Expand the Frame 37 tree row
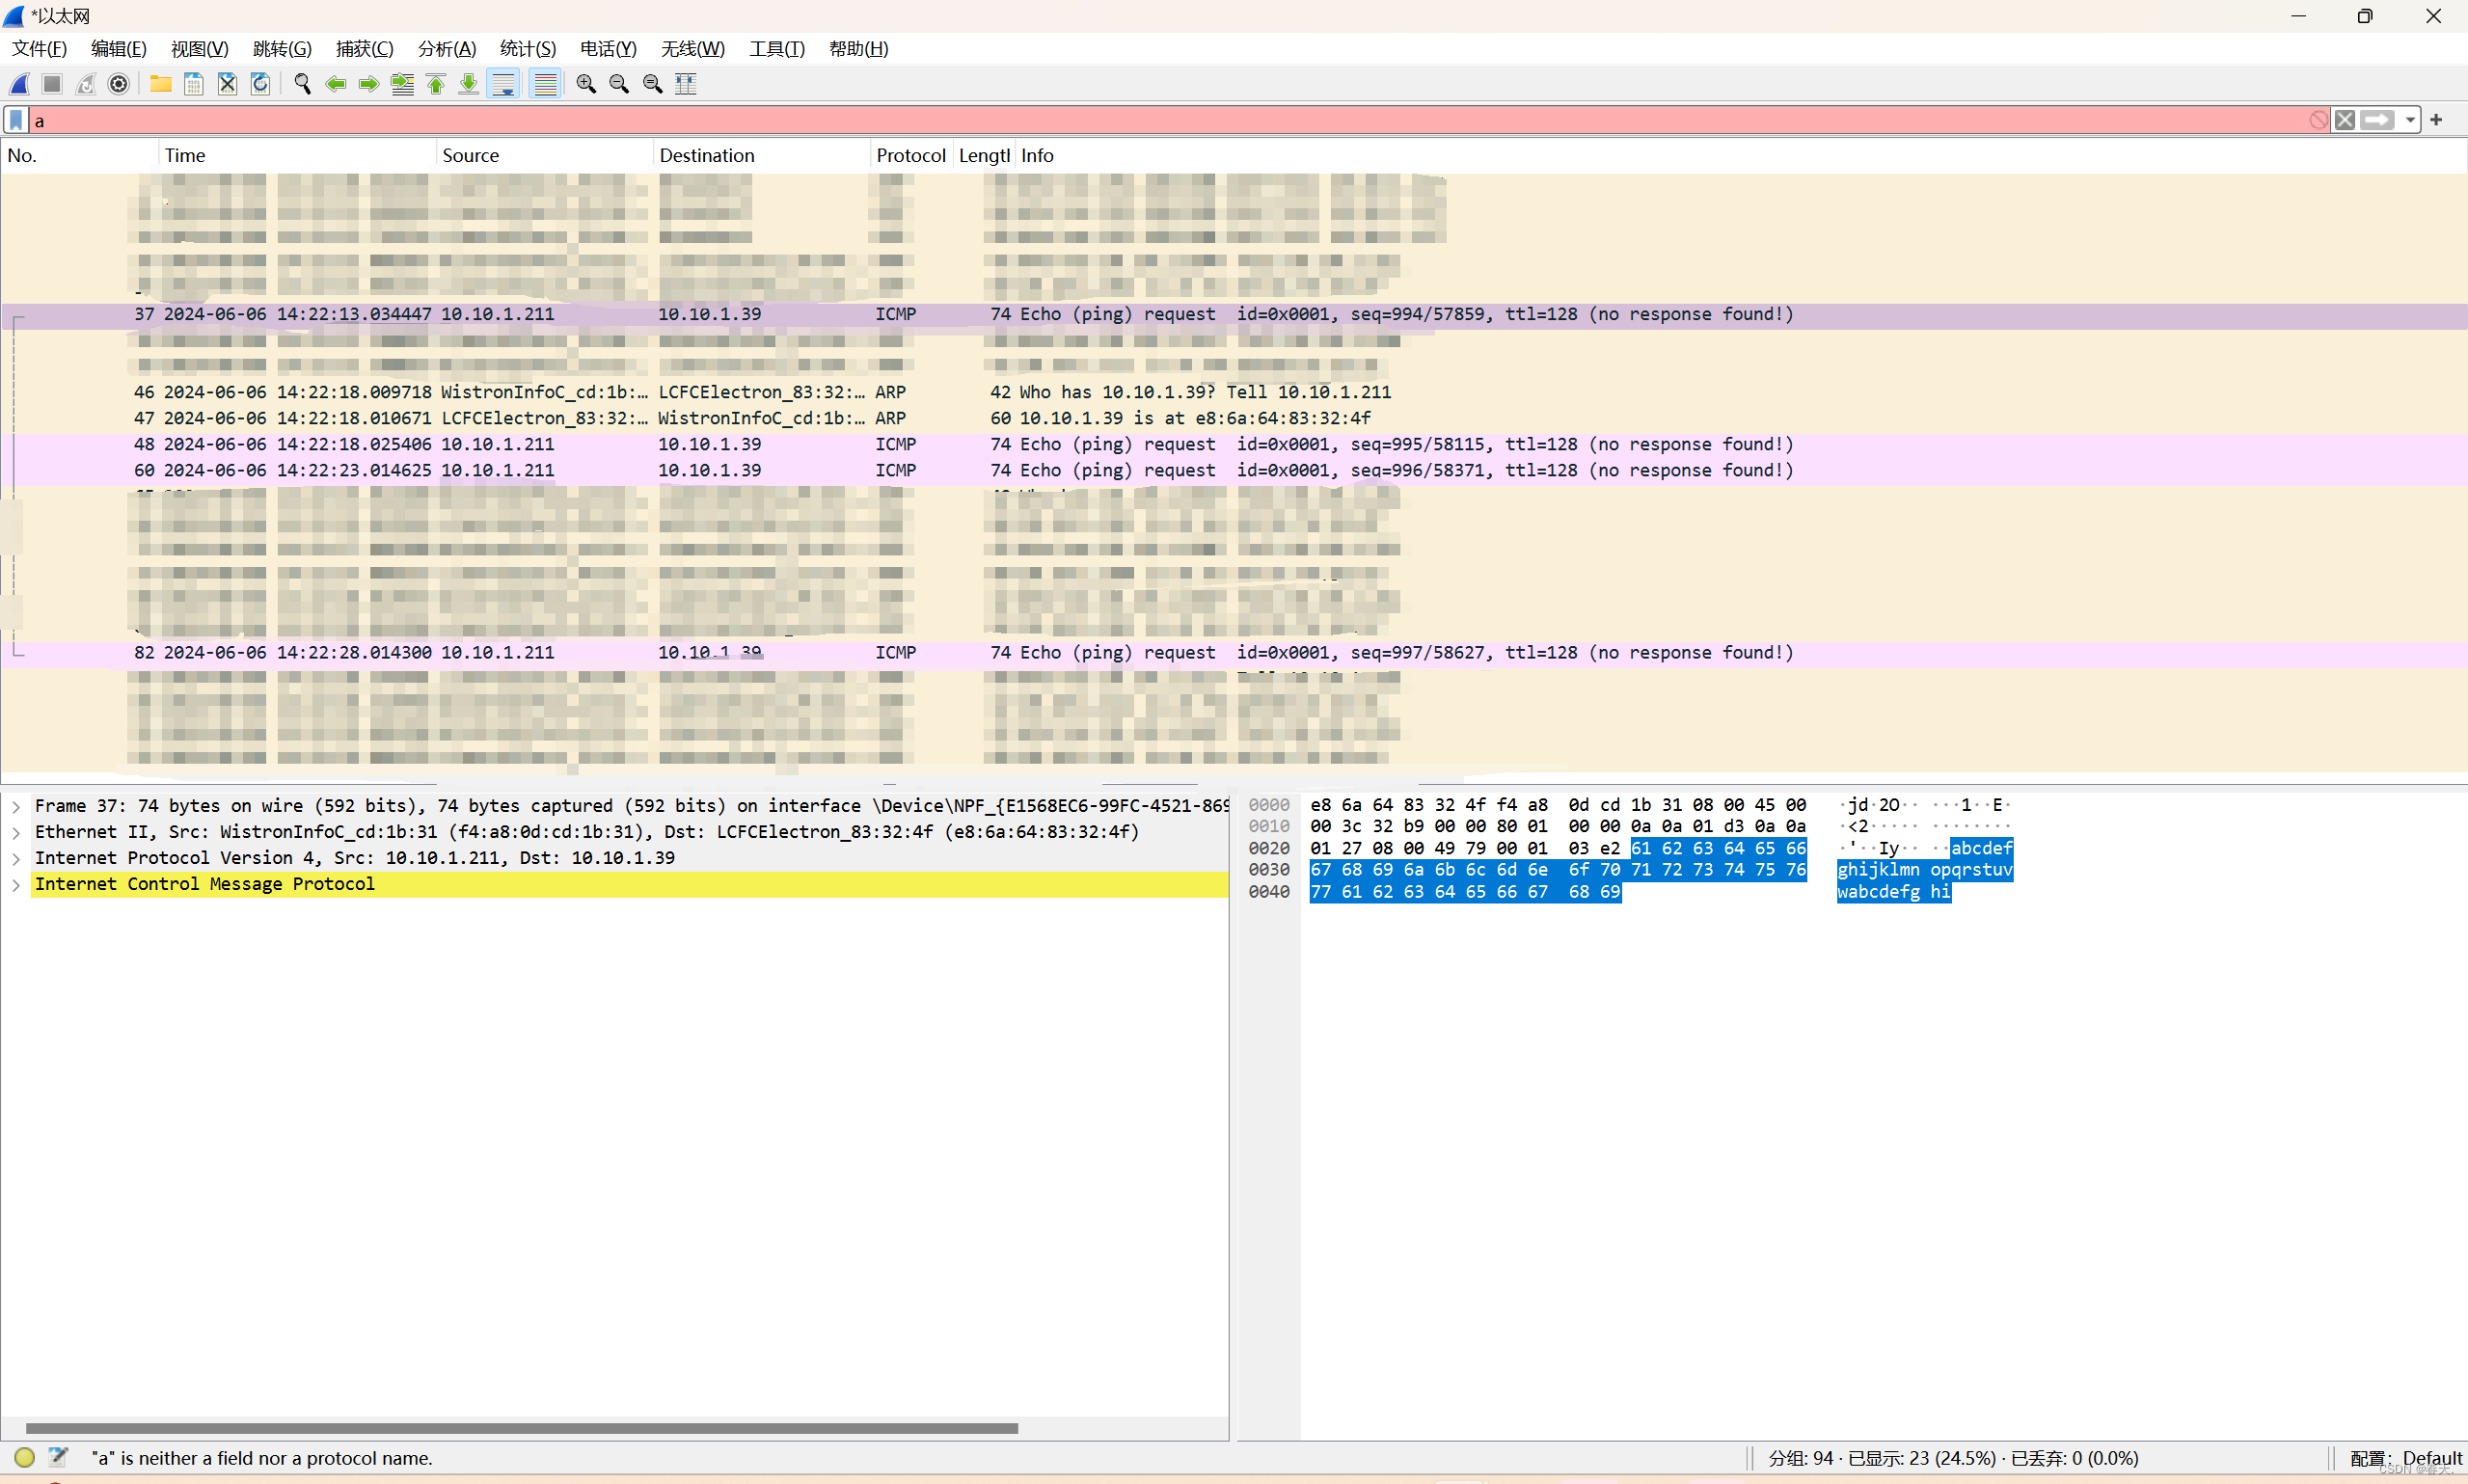The image size is (2468, 1484). (16, 806)
